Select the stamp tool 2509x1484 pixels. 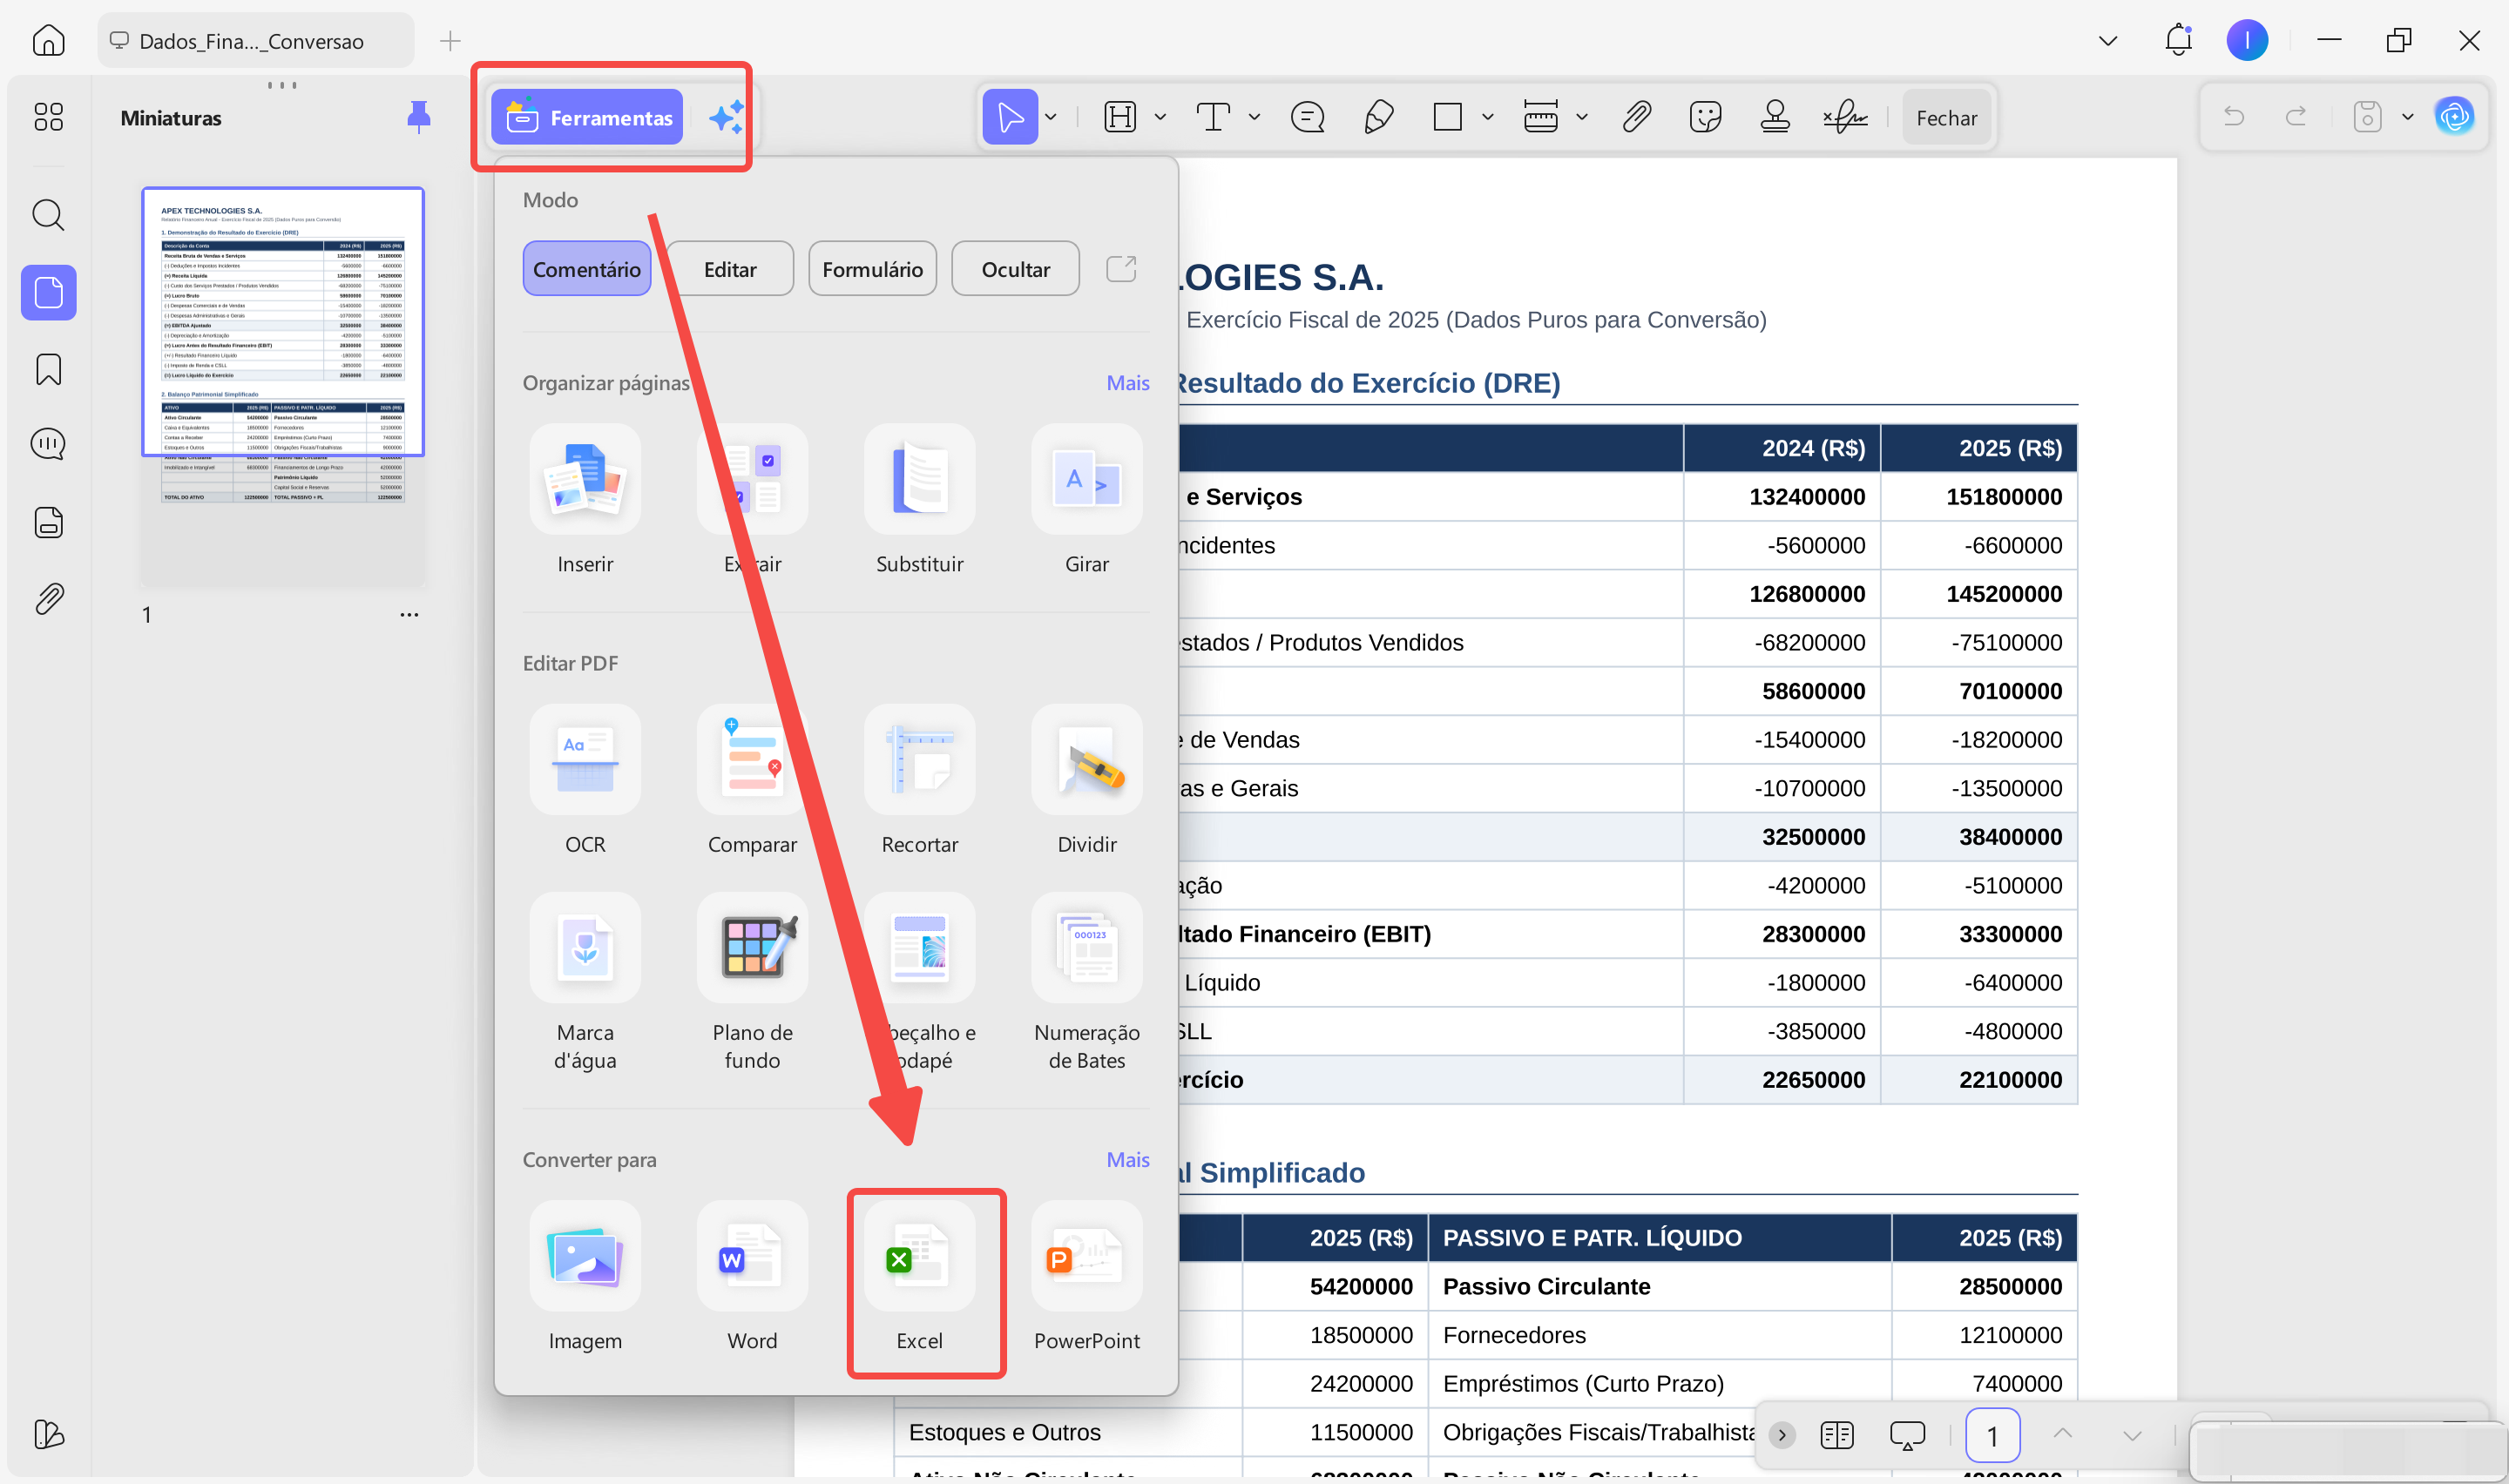click(1775, 117)
